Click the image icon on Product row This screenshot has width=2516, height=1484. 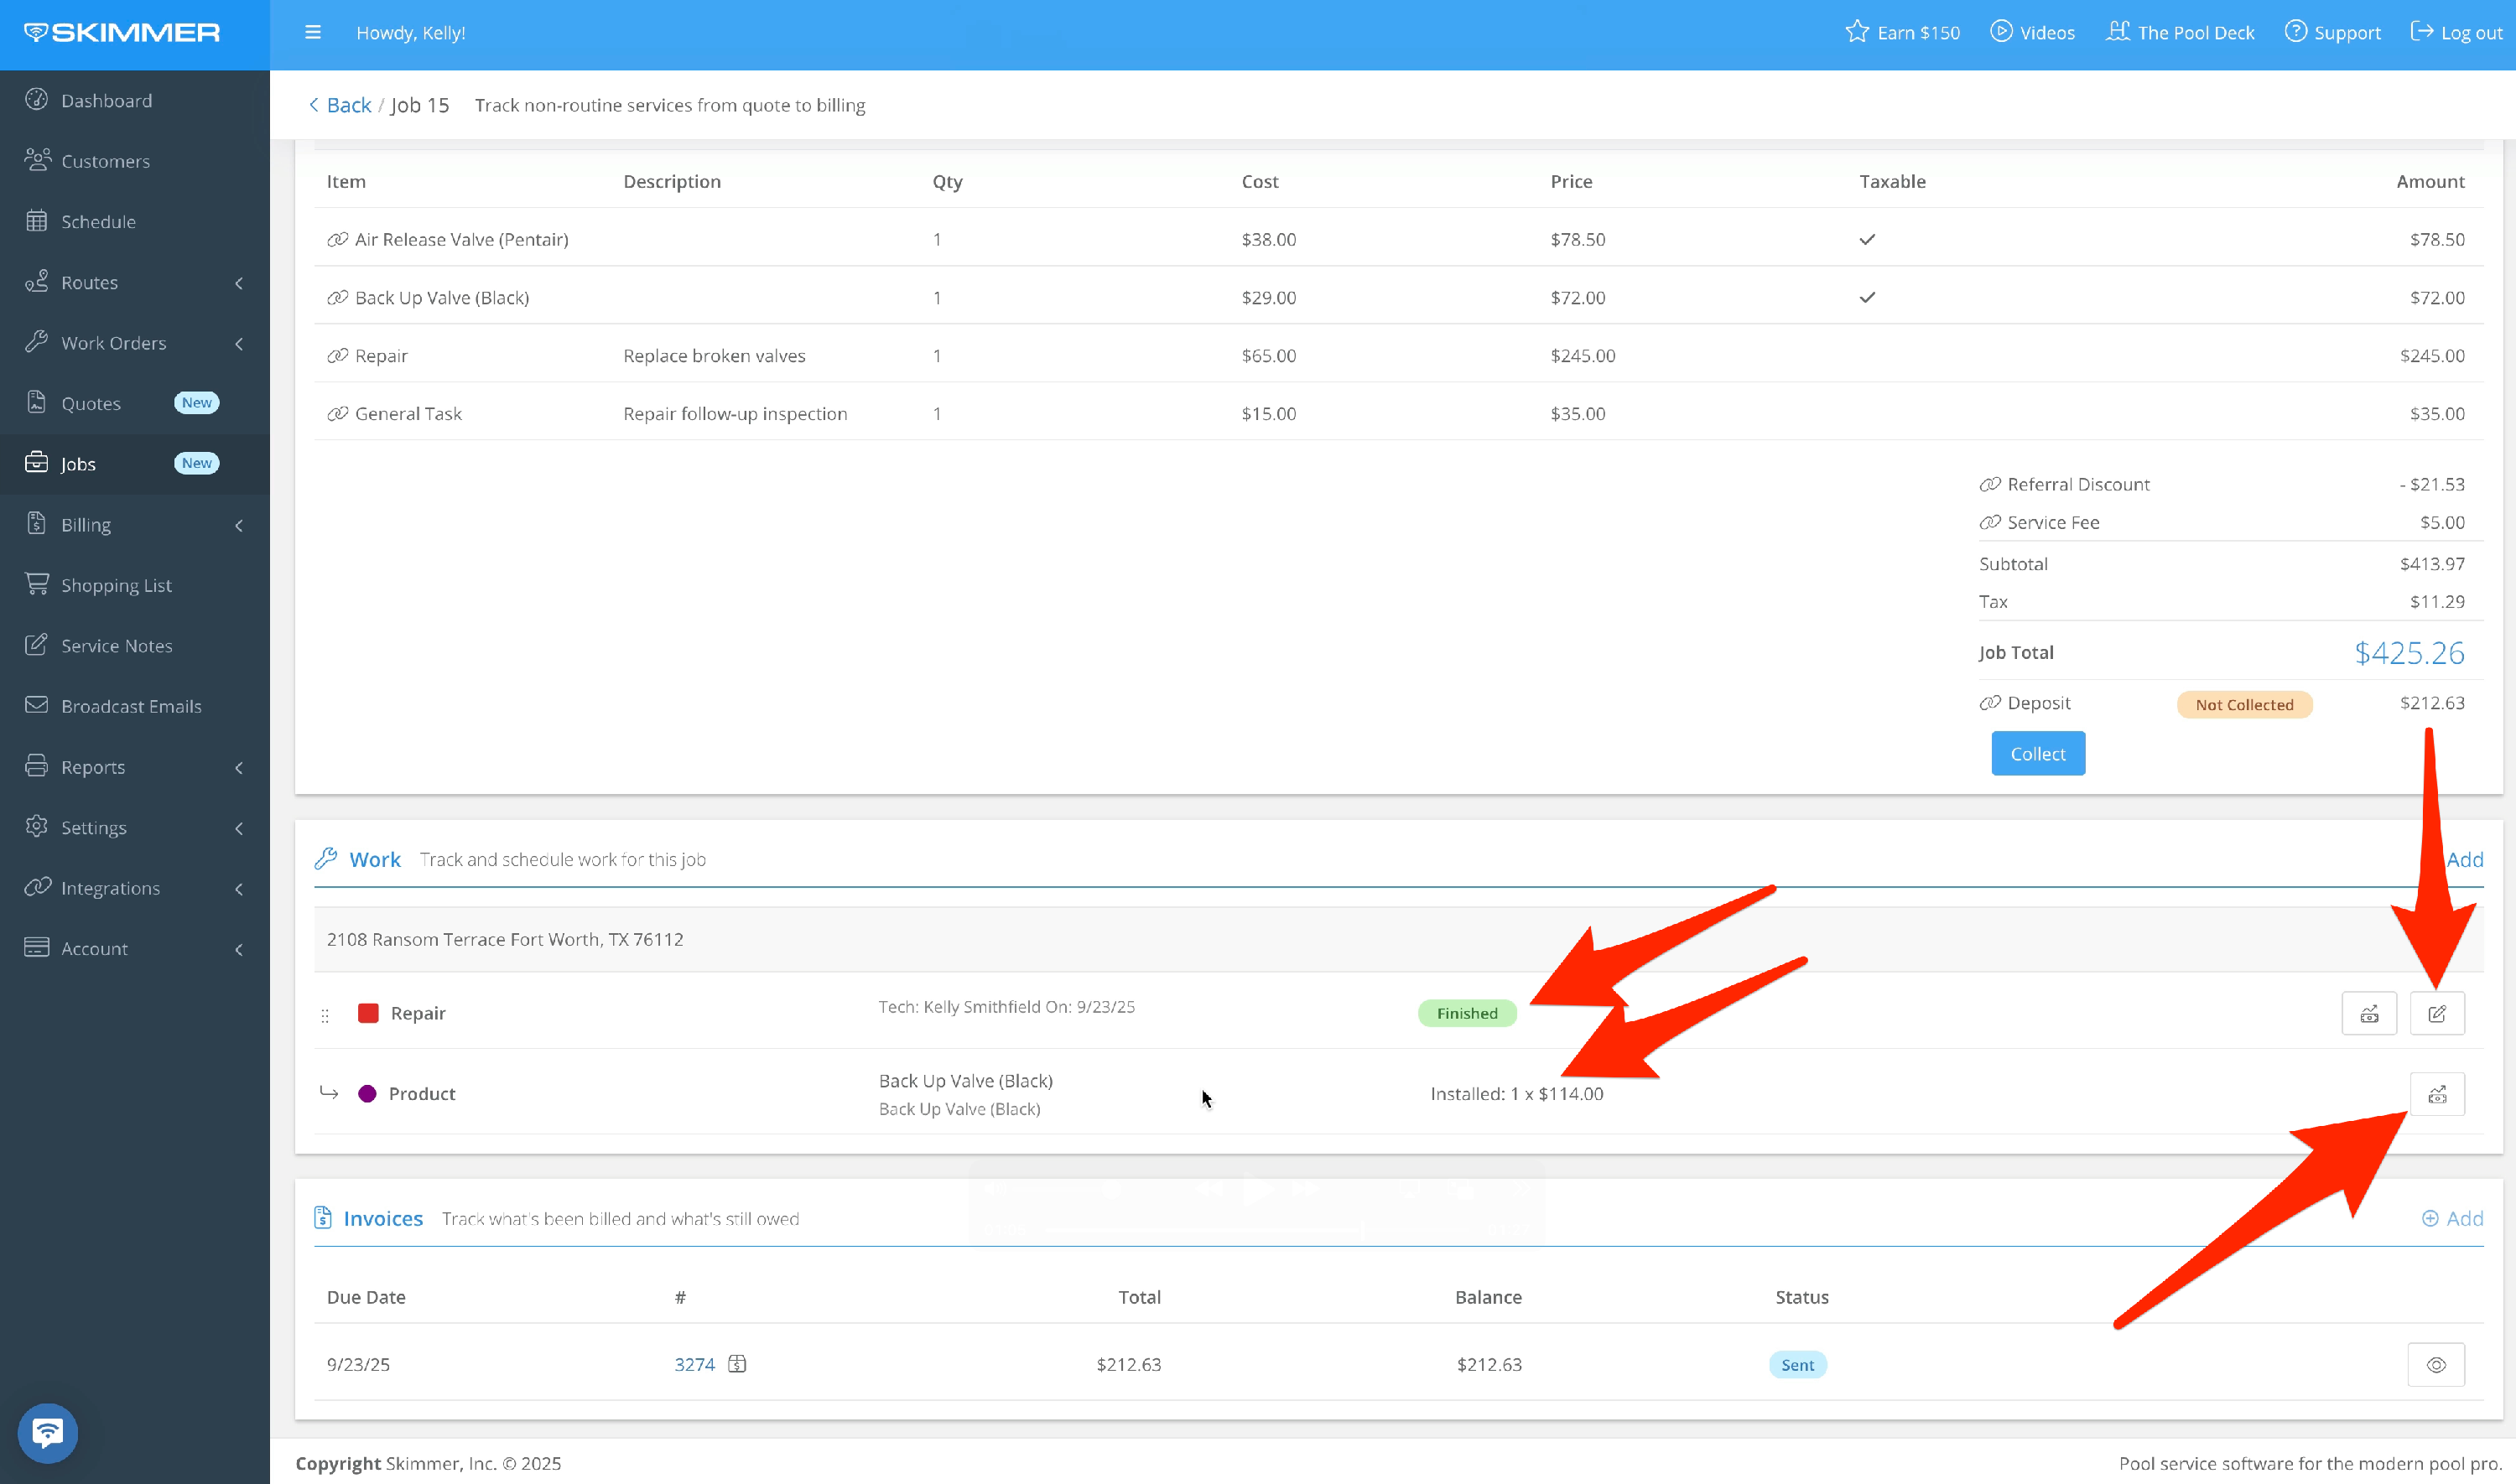2437,1094
